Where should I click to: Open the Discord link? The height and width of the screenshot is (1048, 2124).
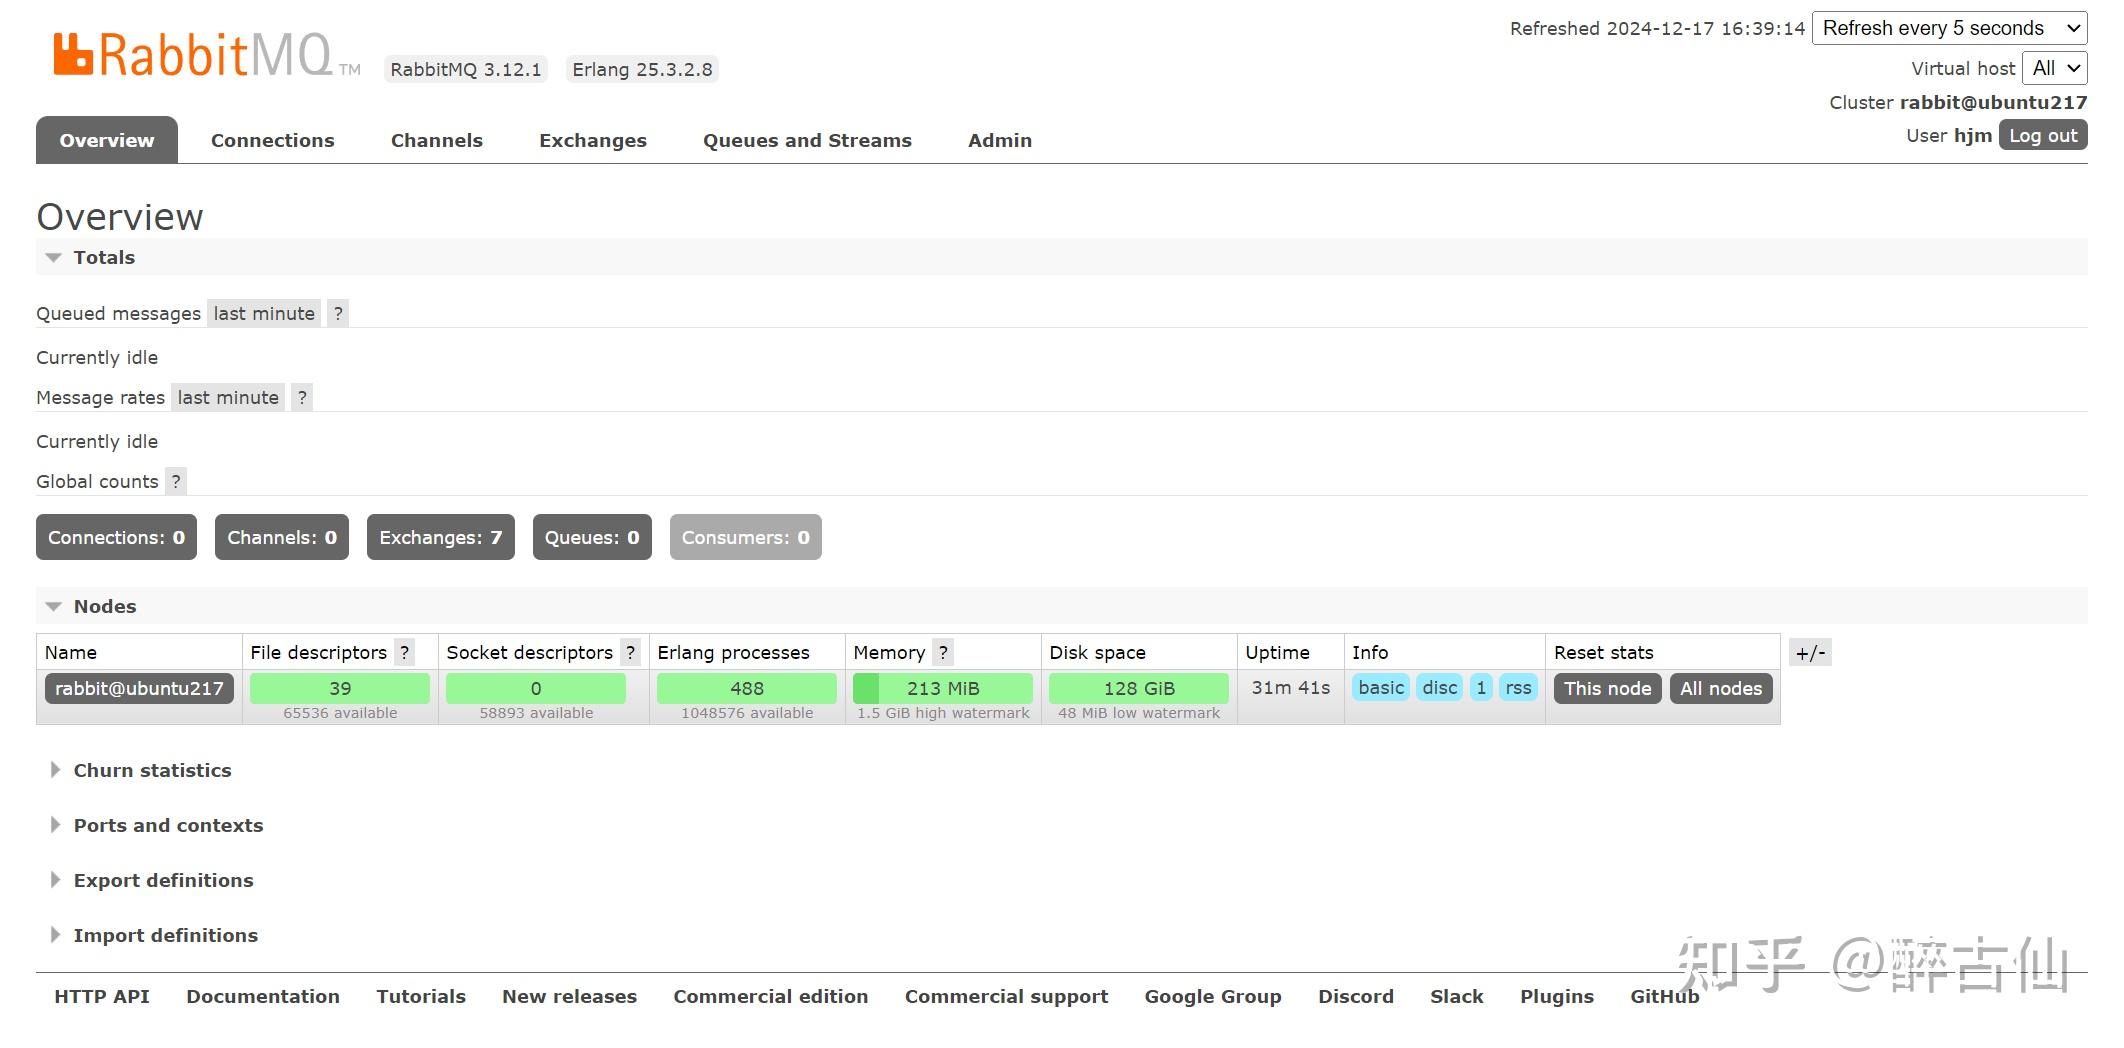click(1356, 997)
